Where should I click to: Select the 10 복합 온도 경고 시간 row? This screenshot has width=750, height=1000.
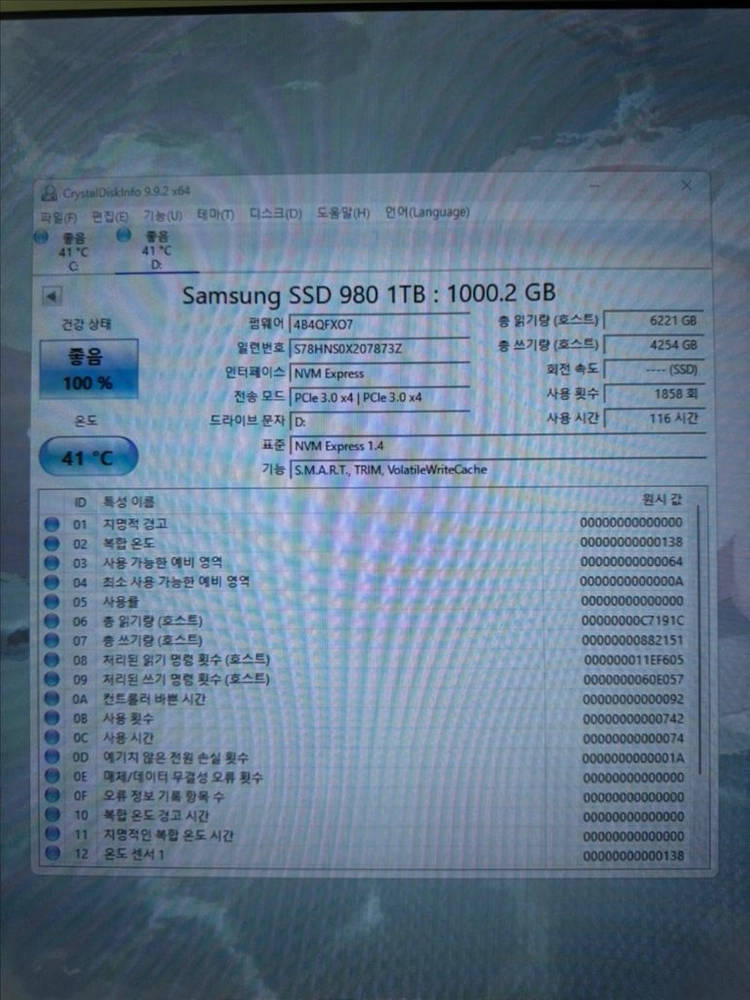point(367,816)
